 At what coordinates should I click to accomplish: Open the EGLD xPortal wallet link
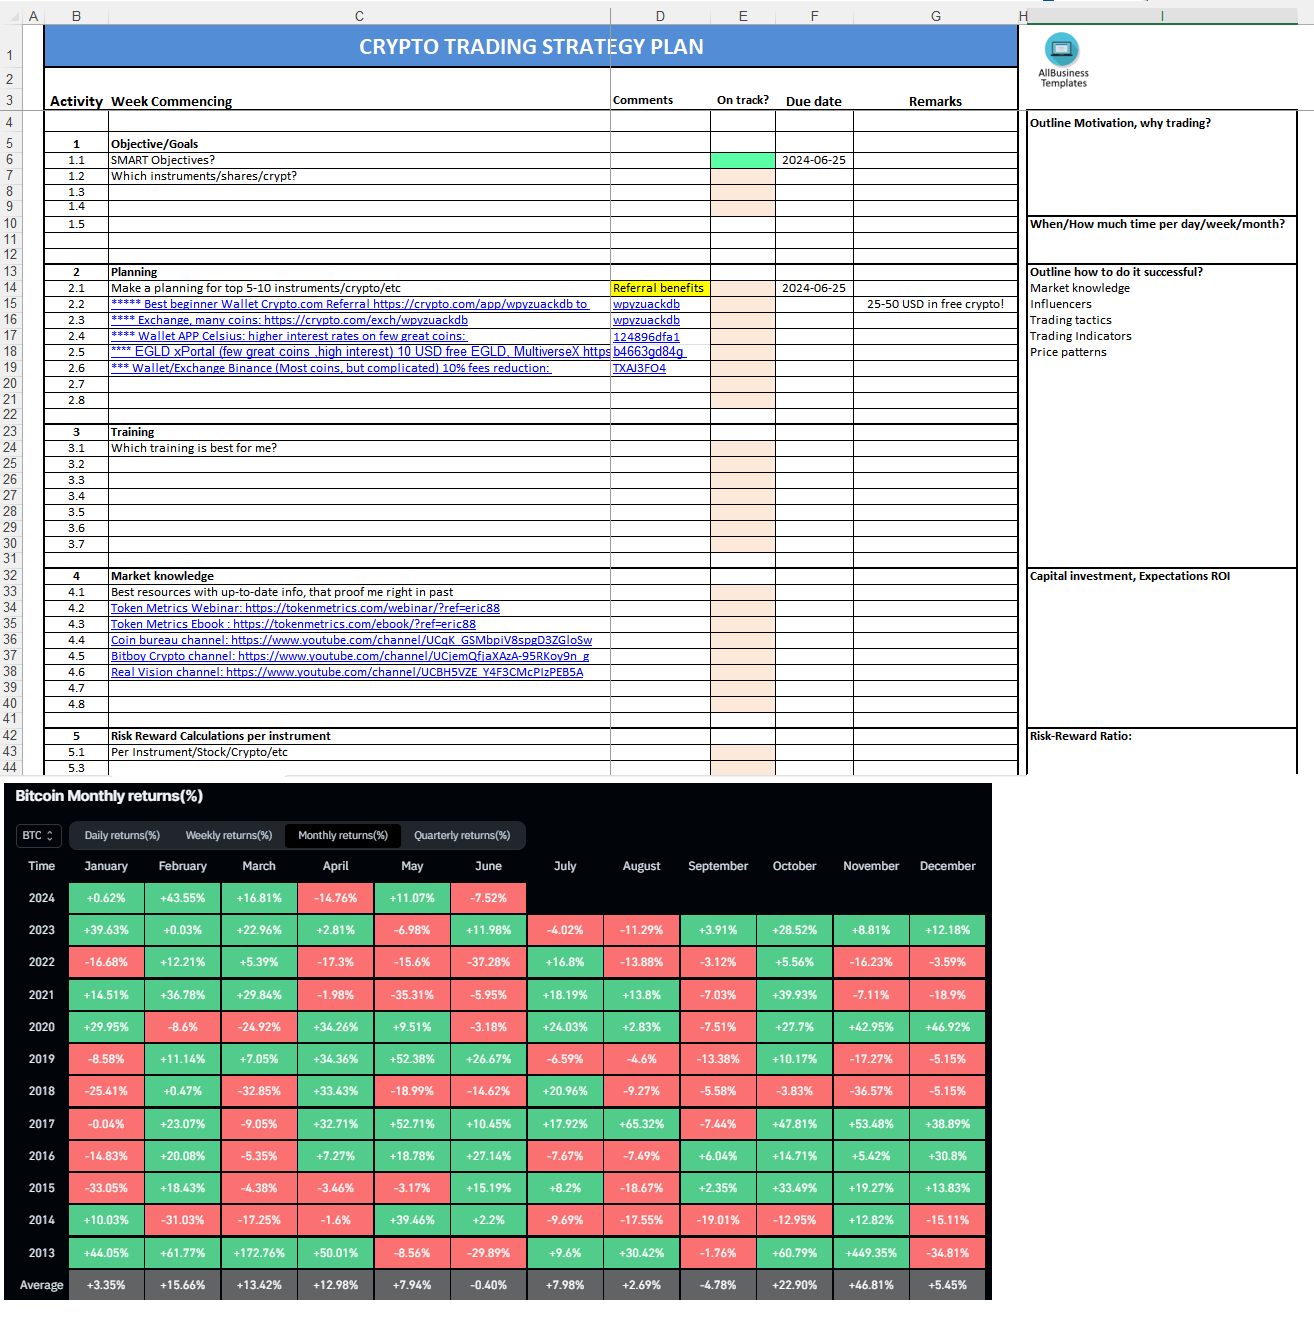point(350,352)
